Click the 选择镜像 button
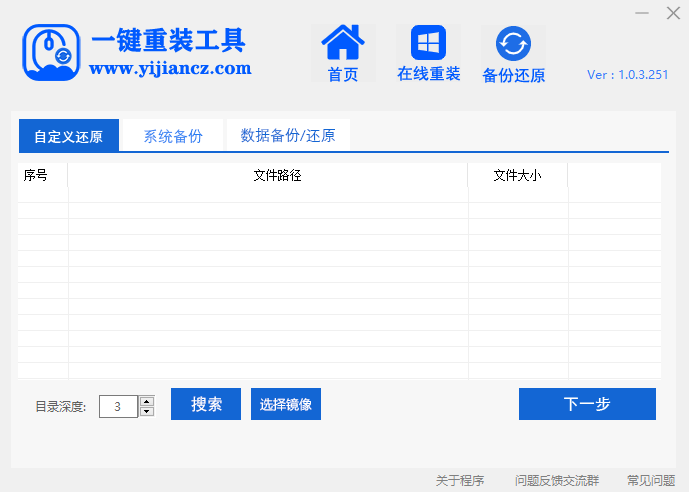This screenshot has width=689, height=492. tap(286, 405)
